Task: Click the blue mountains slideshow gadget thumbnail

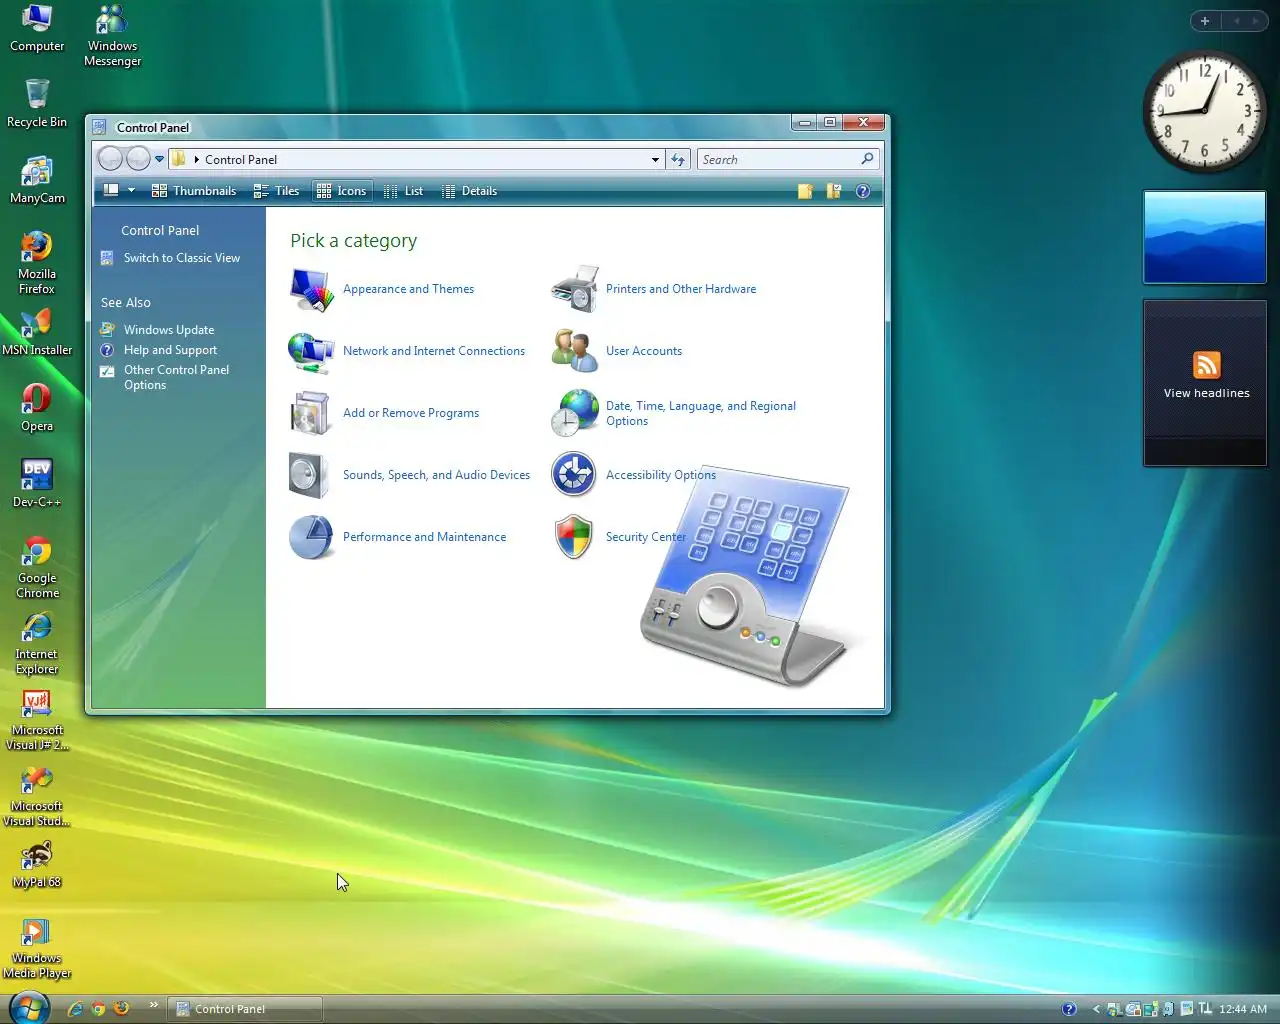Action: pos(1205,238)
